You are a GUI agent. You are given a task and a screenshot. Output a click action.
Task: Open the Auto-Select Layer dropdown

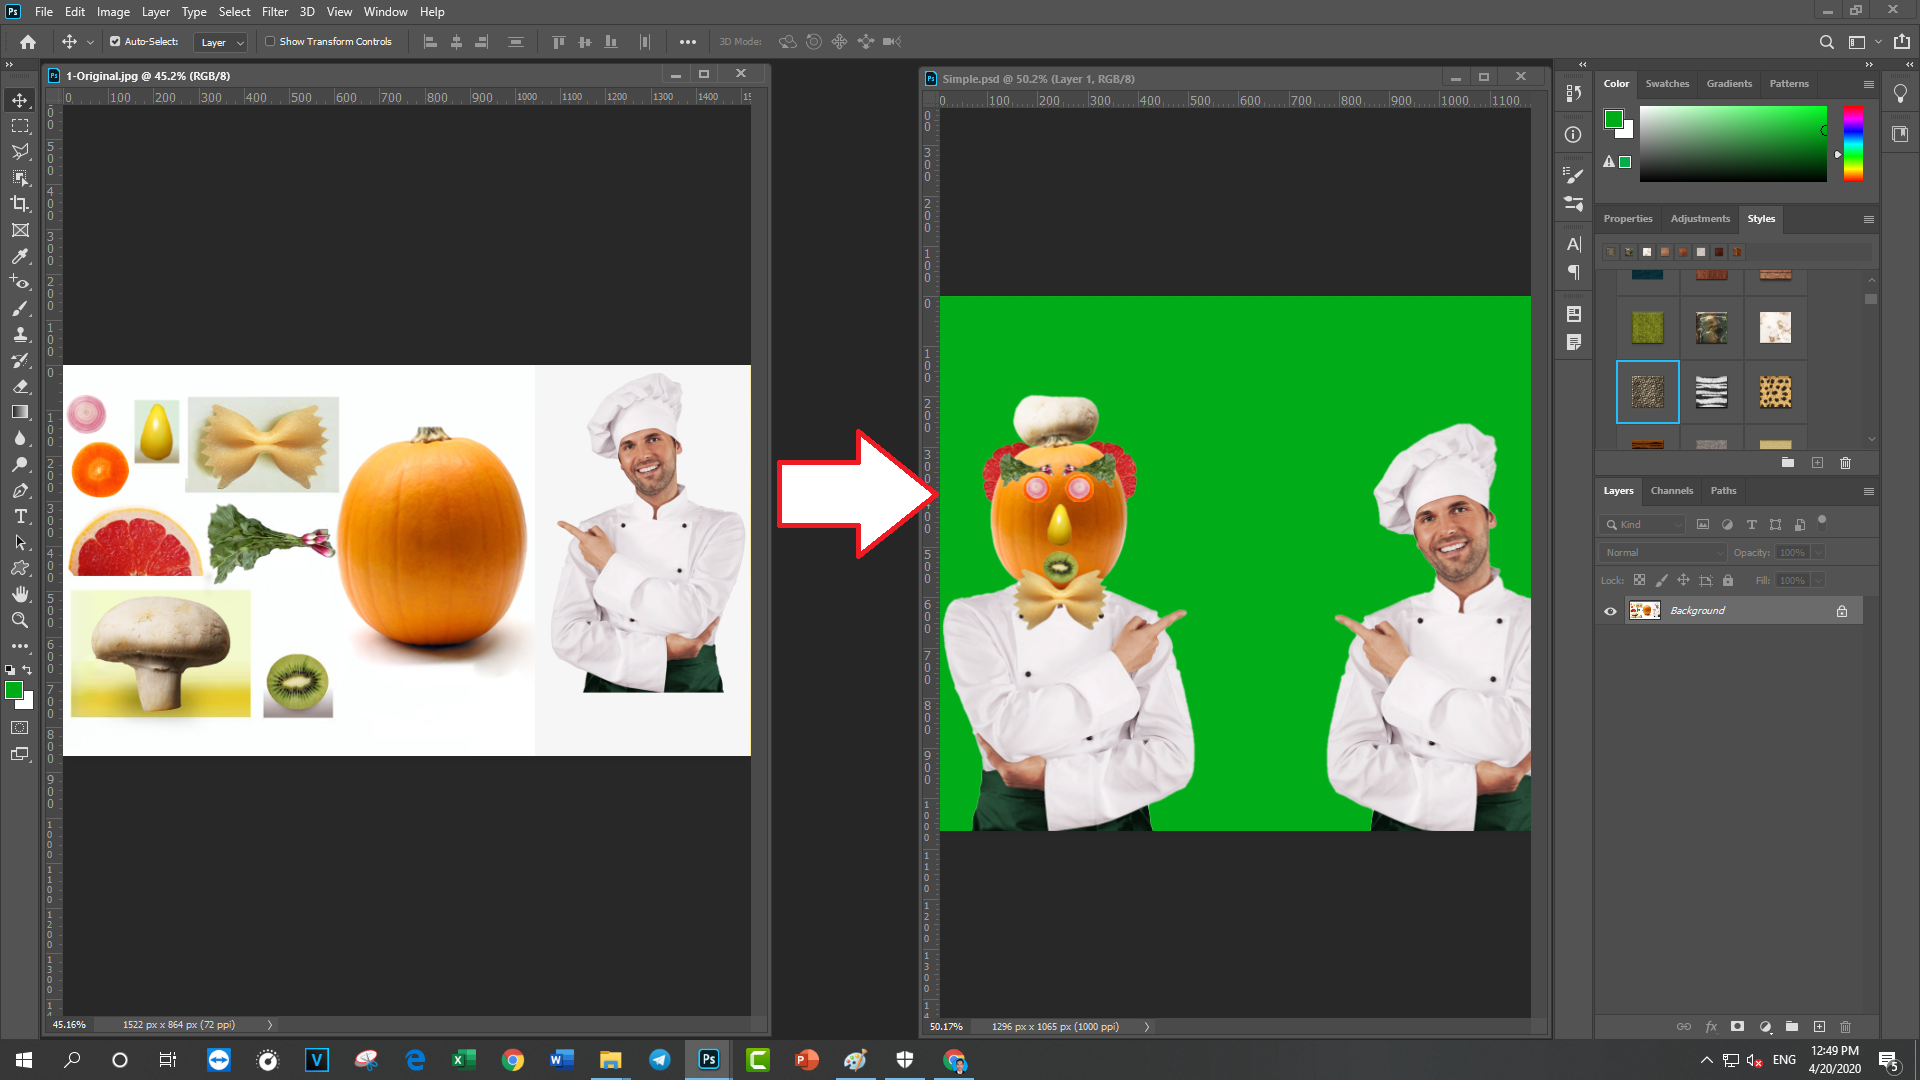point(221,43)
